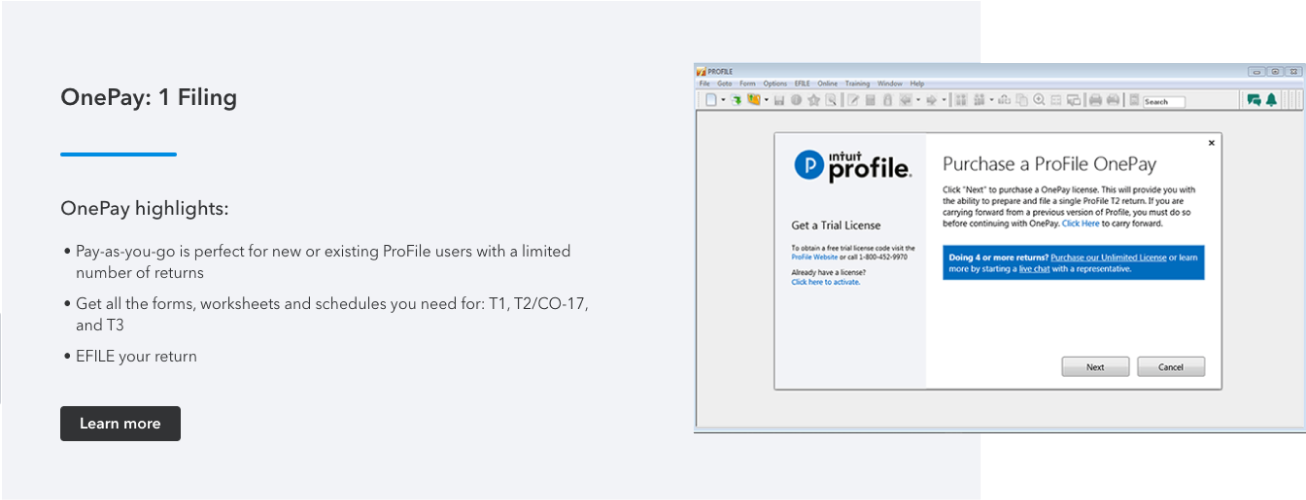Image resolution: width=1306 pixels, height=500 pixels.
Task: Click the Next button in OnePay dialog
Action: coord(1095,367)
